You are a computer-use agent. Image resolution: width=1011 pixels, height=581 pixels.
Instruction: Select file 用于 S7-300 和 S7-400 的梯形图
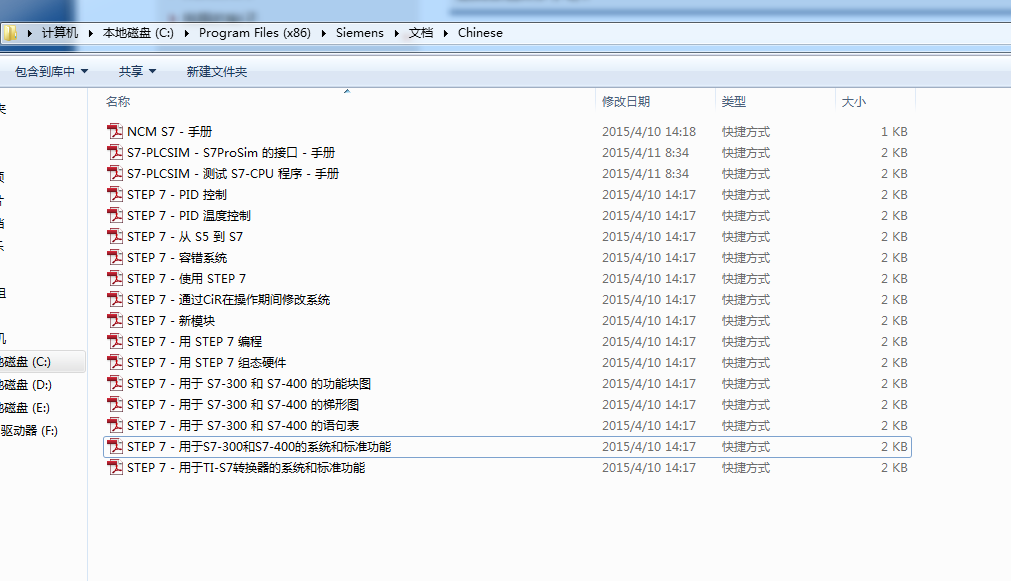(243, 404)
